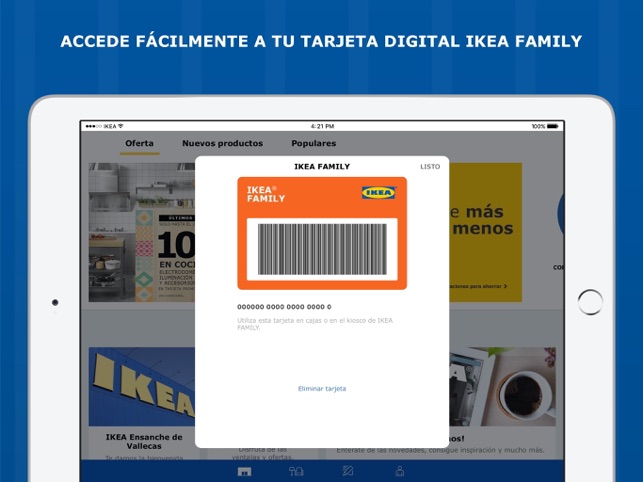Image resolution: width=643 pixels, height=482 pixels.
Task: Switch to the Oferta tab
Action: (x=139, y=144)
